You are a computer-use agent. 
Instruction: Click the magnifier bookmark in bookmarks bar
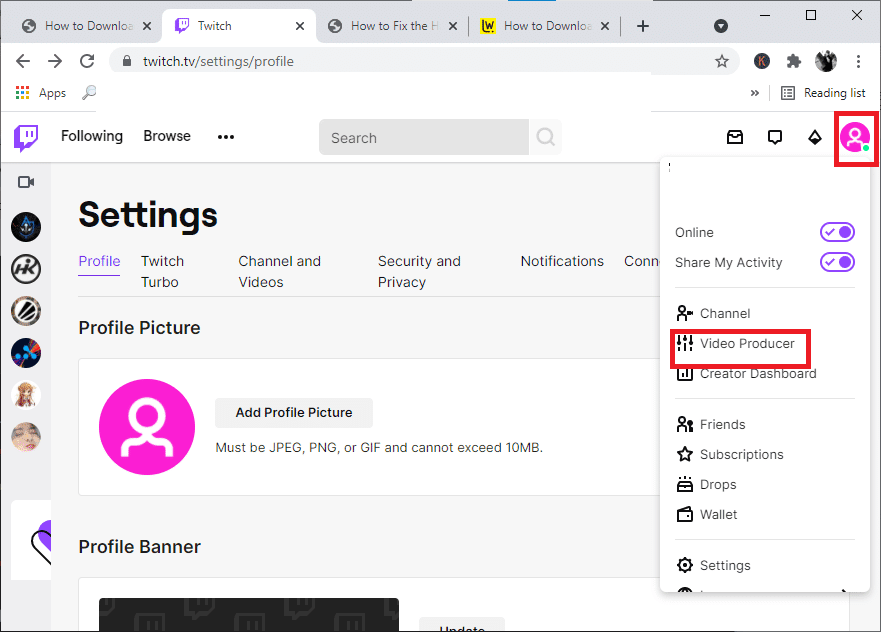coord(89,93)
